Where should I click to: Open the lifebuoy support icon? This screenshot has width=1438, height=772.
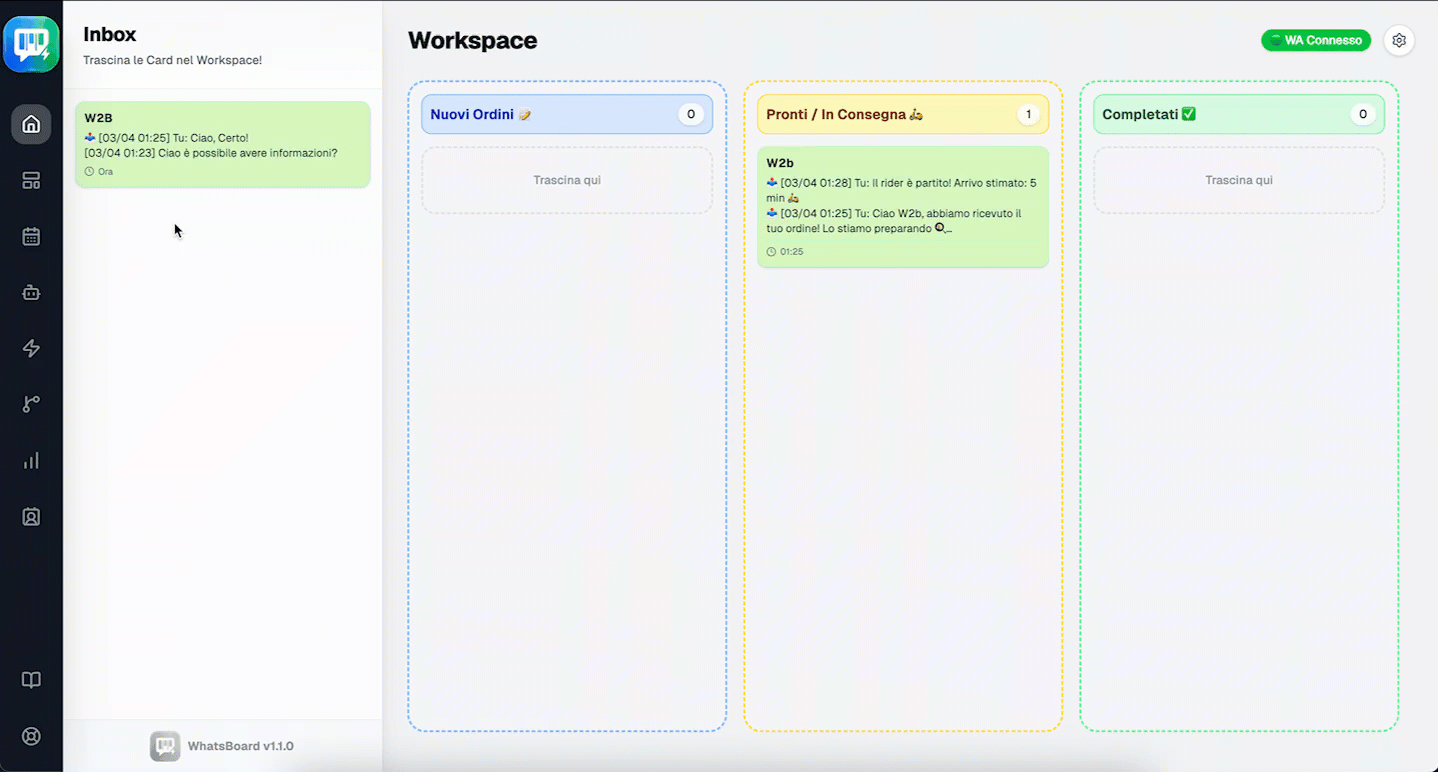(31, 736)
